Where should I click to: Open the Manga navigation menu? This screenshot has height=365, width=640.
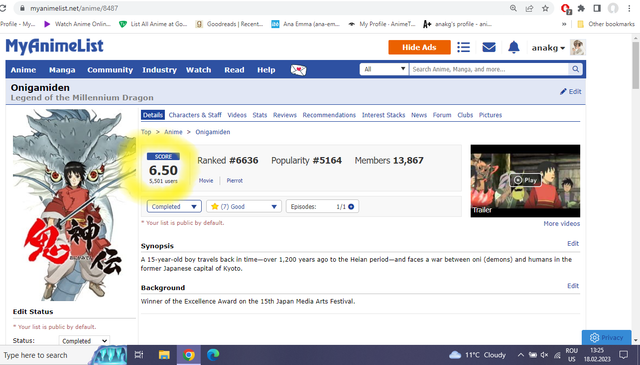(62, 70)
